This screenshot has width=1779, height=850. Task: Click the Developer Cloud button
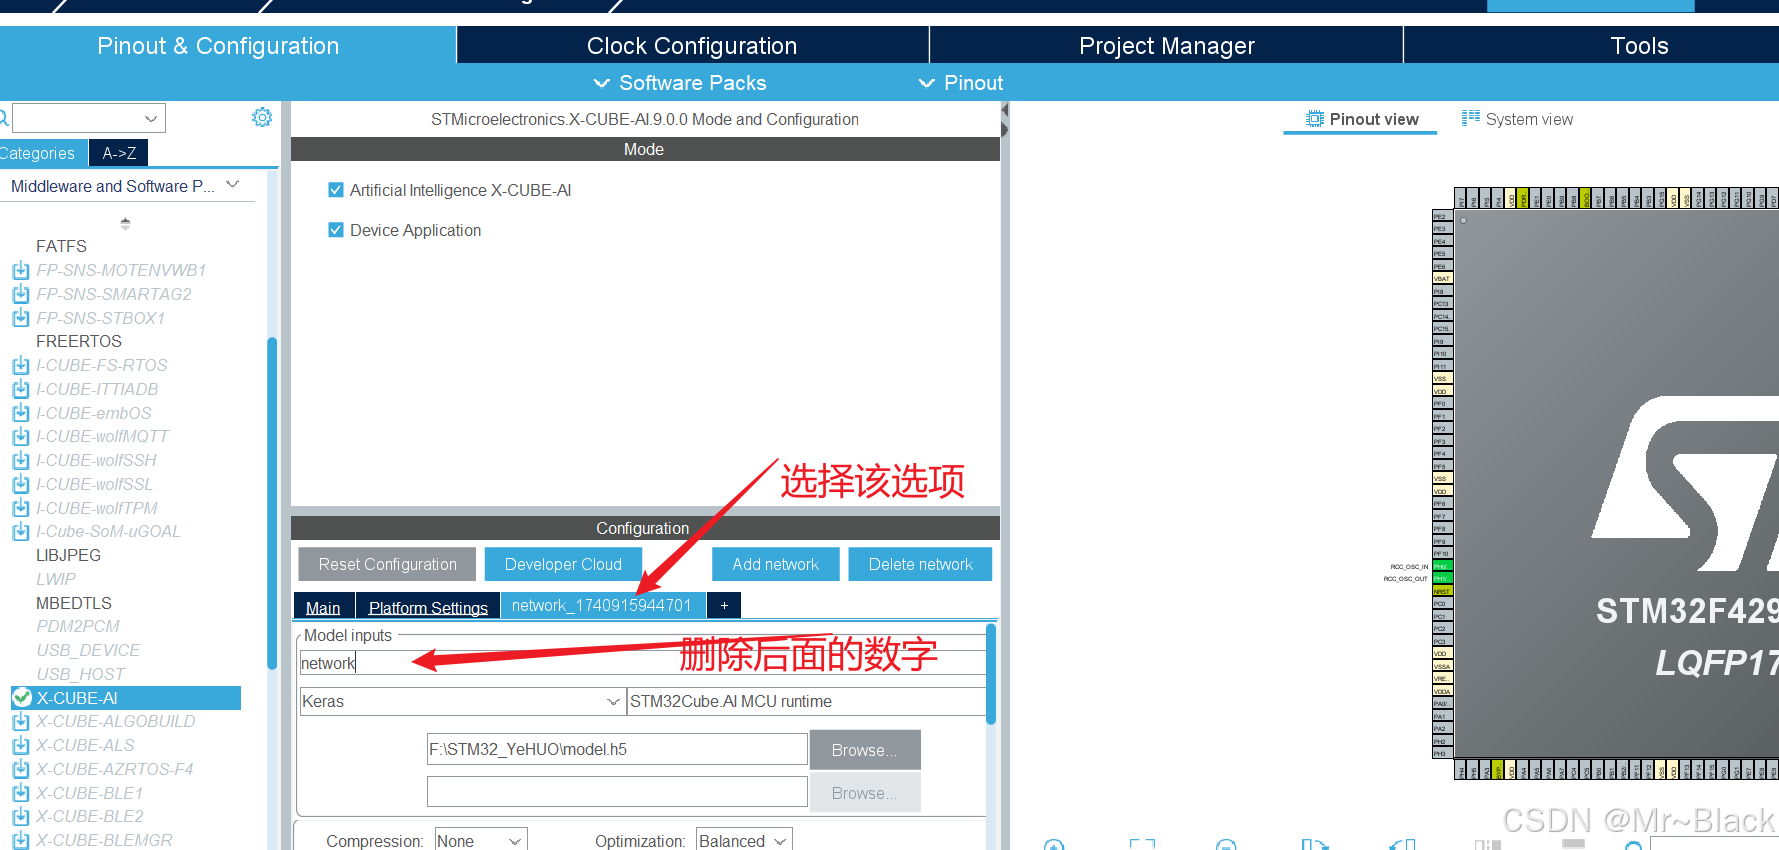(563, 564)
